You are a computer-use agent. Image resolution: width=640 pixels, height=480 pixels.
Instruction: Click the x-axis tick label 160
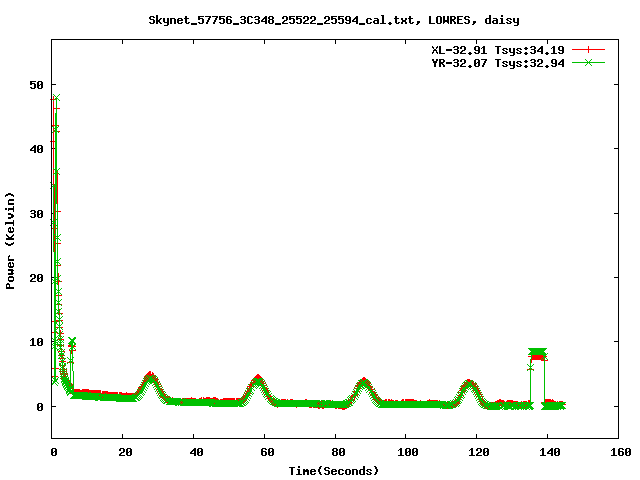point(621,452)
